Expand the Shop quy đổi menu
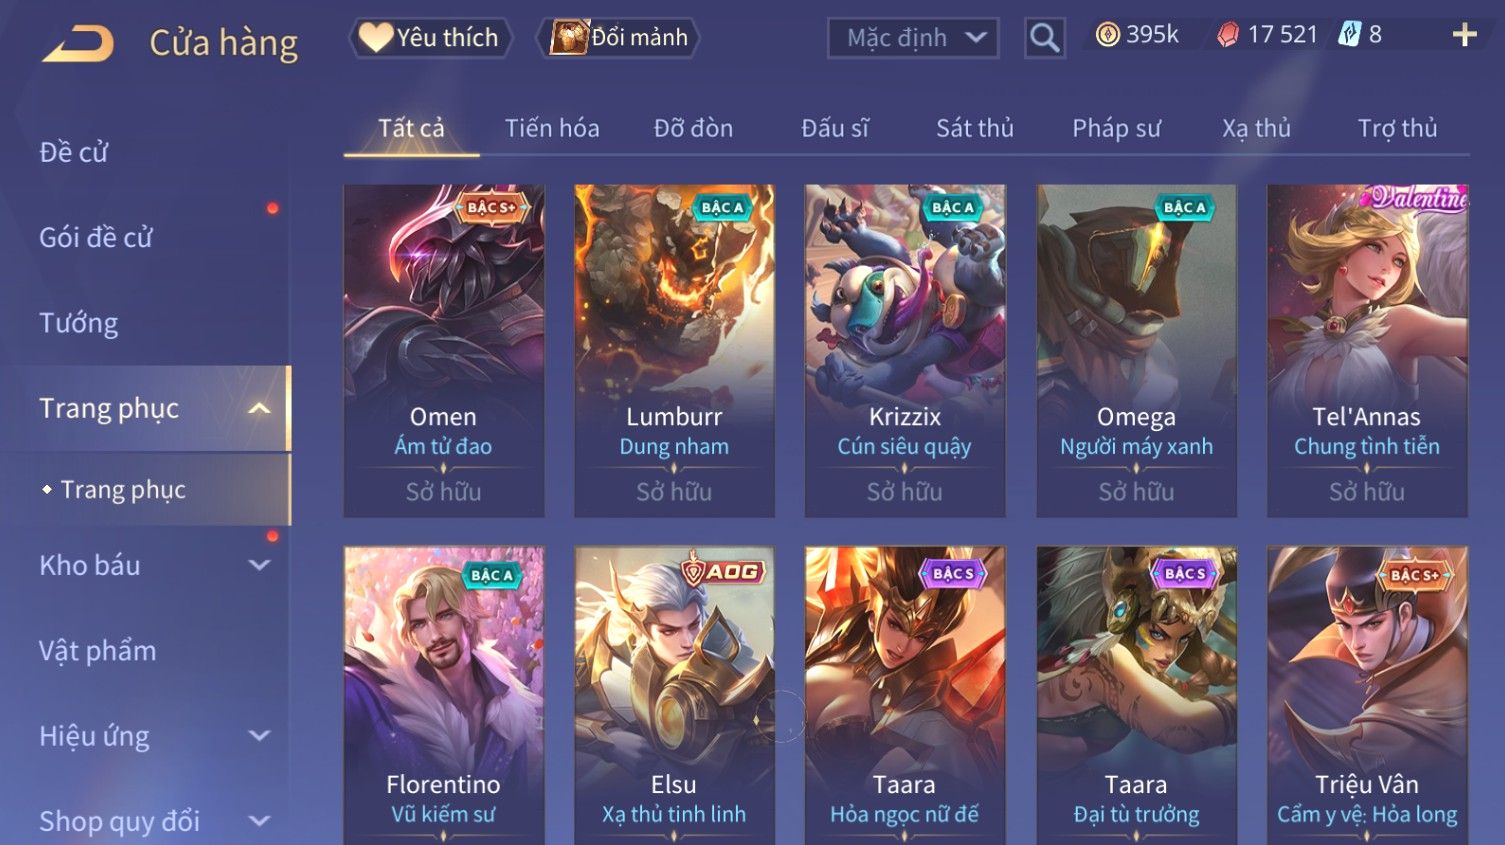Image resolution: width=1505 pixels, height=845 pixels. coord(259,821)
